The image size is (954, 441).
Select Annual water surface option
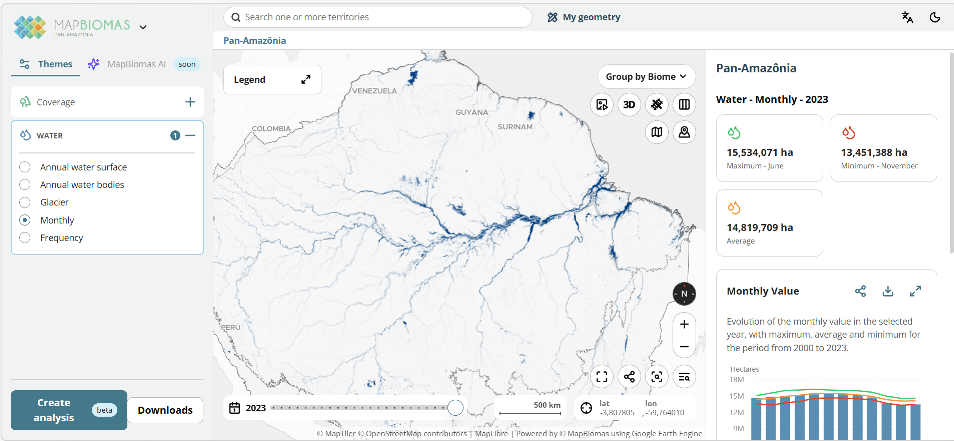coord(25,167)
